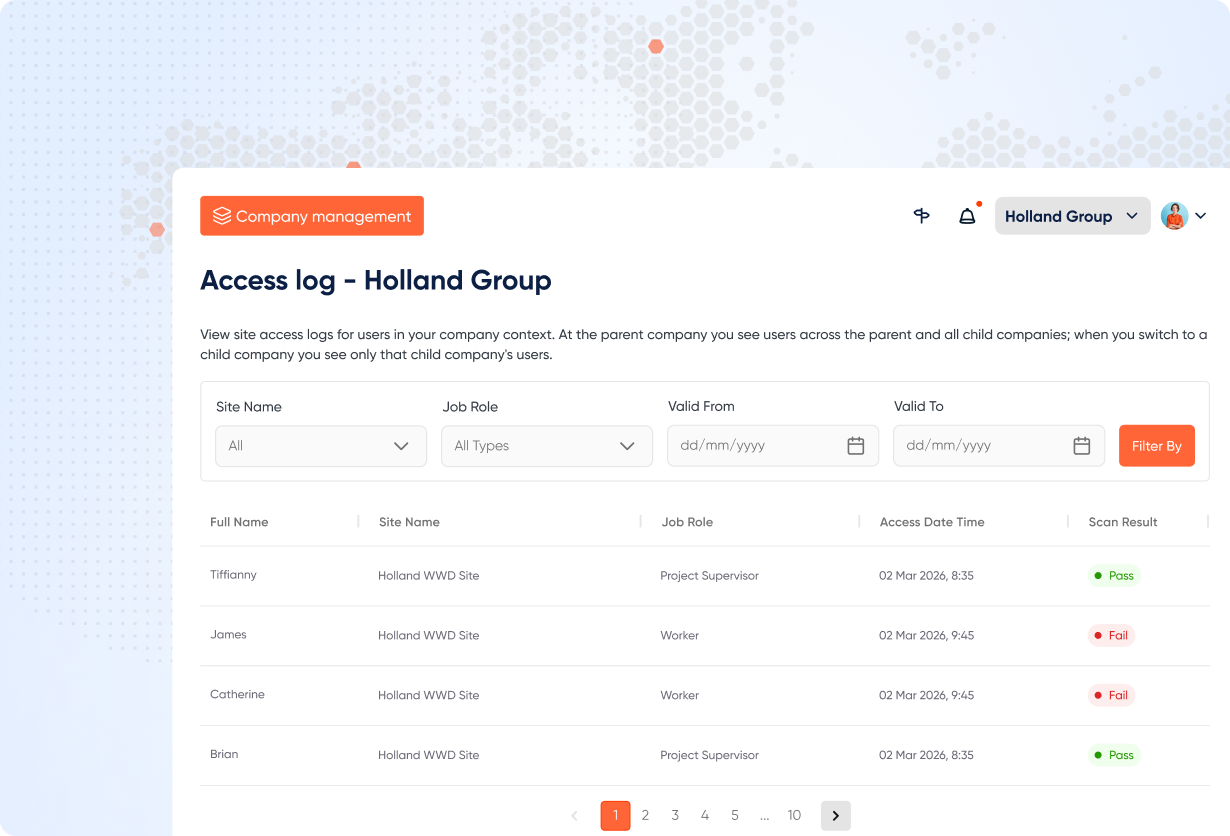Image resolution: width=1230 pixels, height=836 pixels.
Task: Select the Brian row name
Action: pos(224,755)
